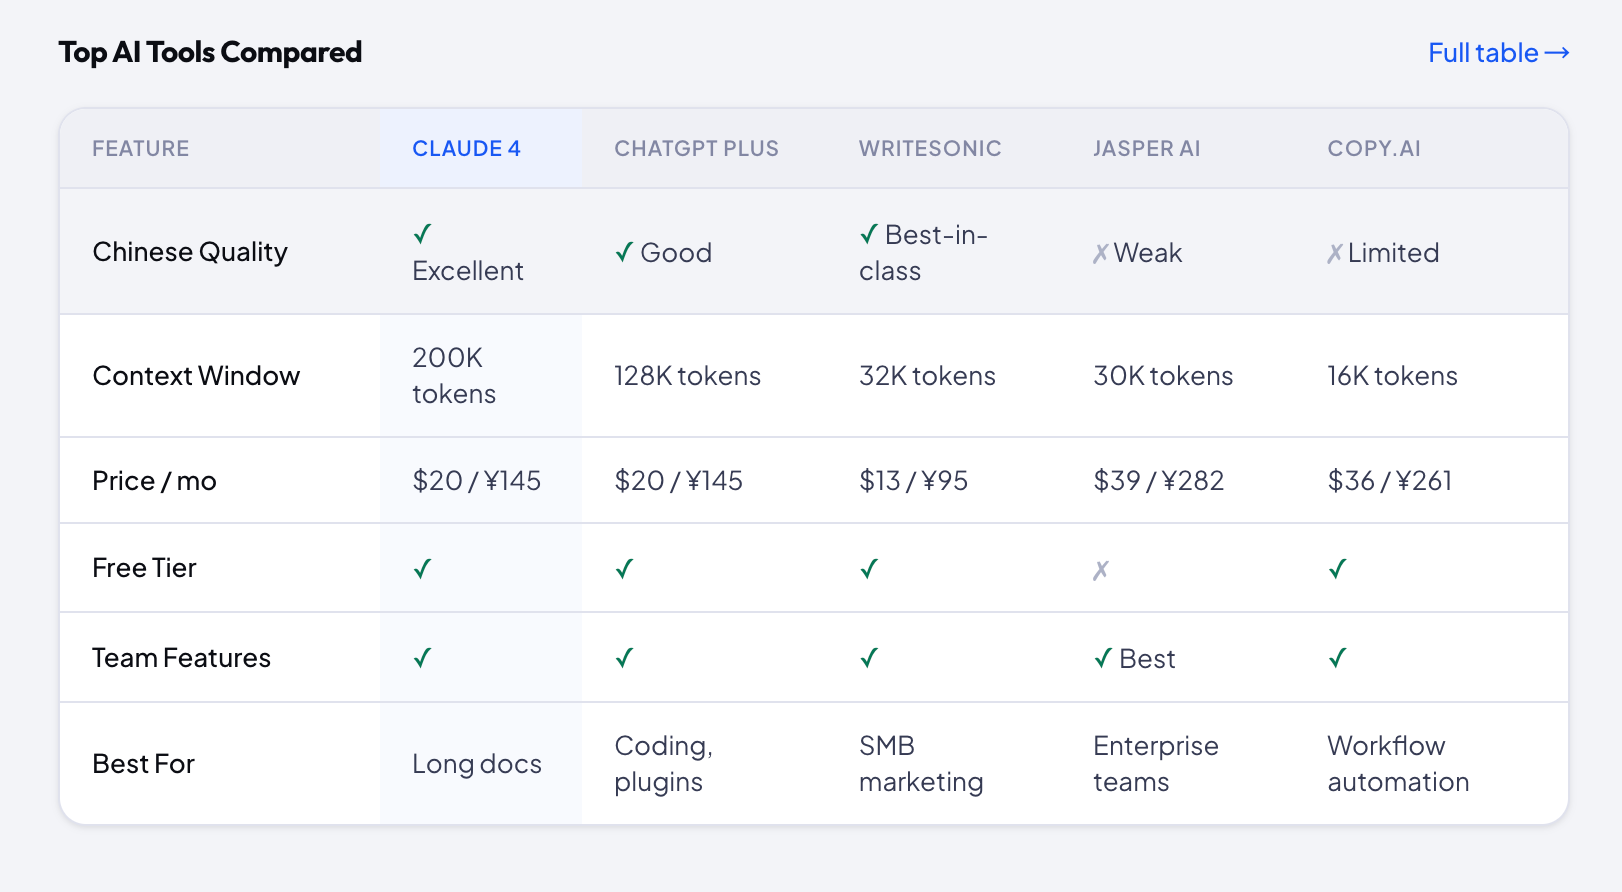Click the cross icon beside Limited
The image size is (1622, 892).
pos(1335,254)
